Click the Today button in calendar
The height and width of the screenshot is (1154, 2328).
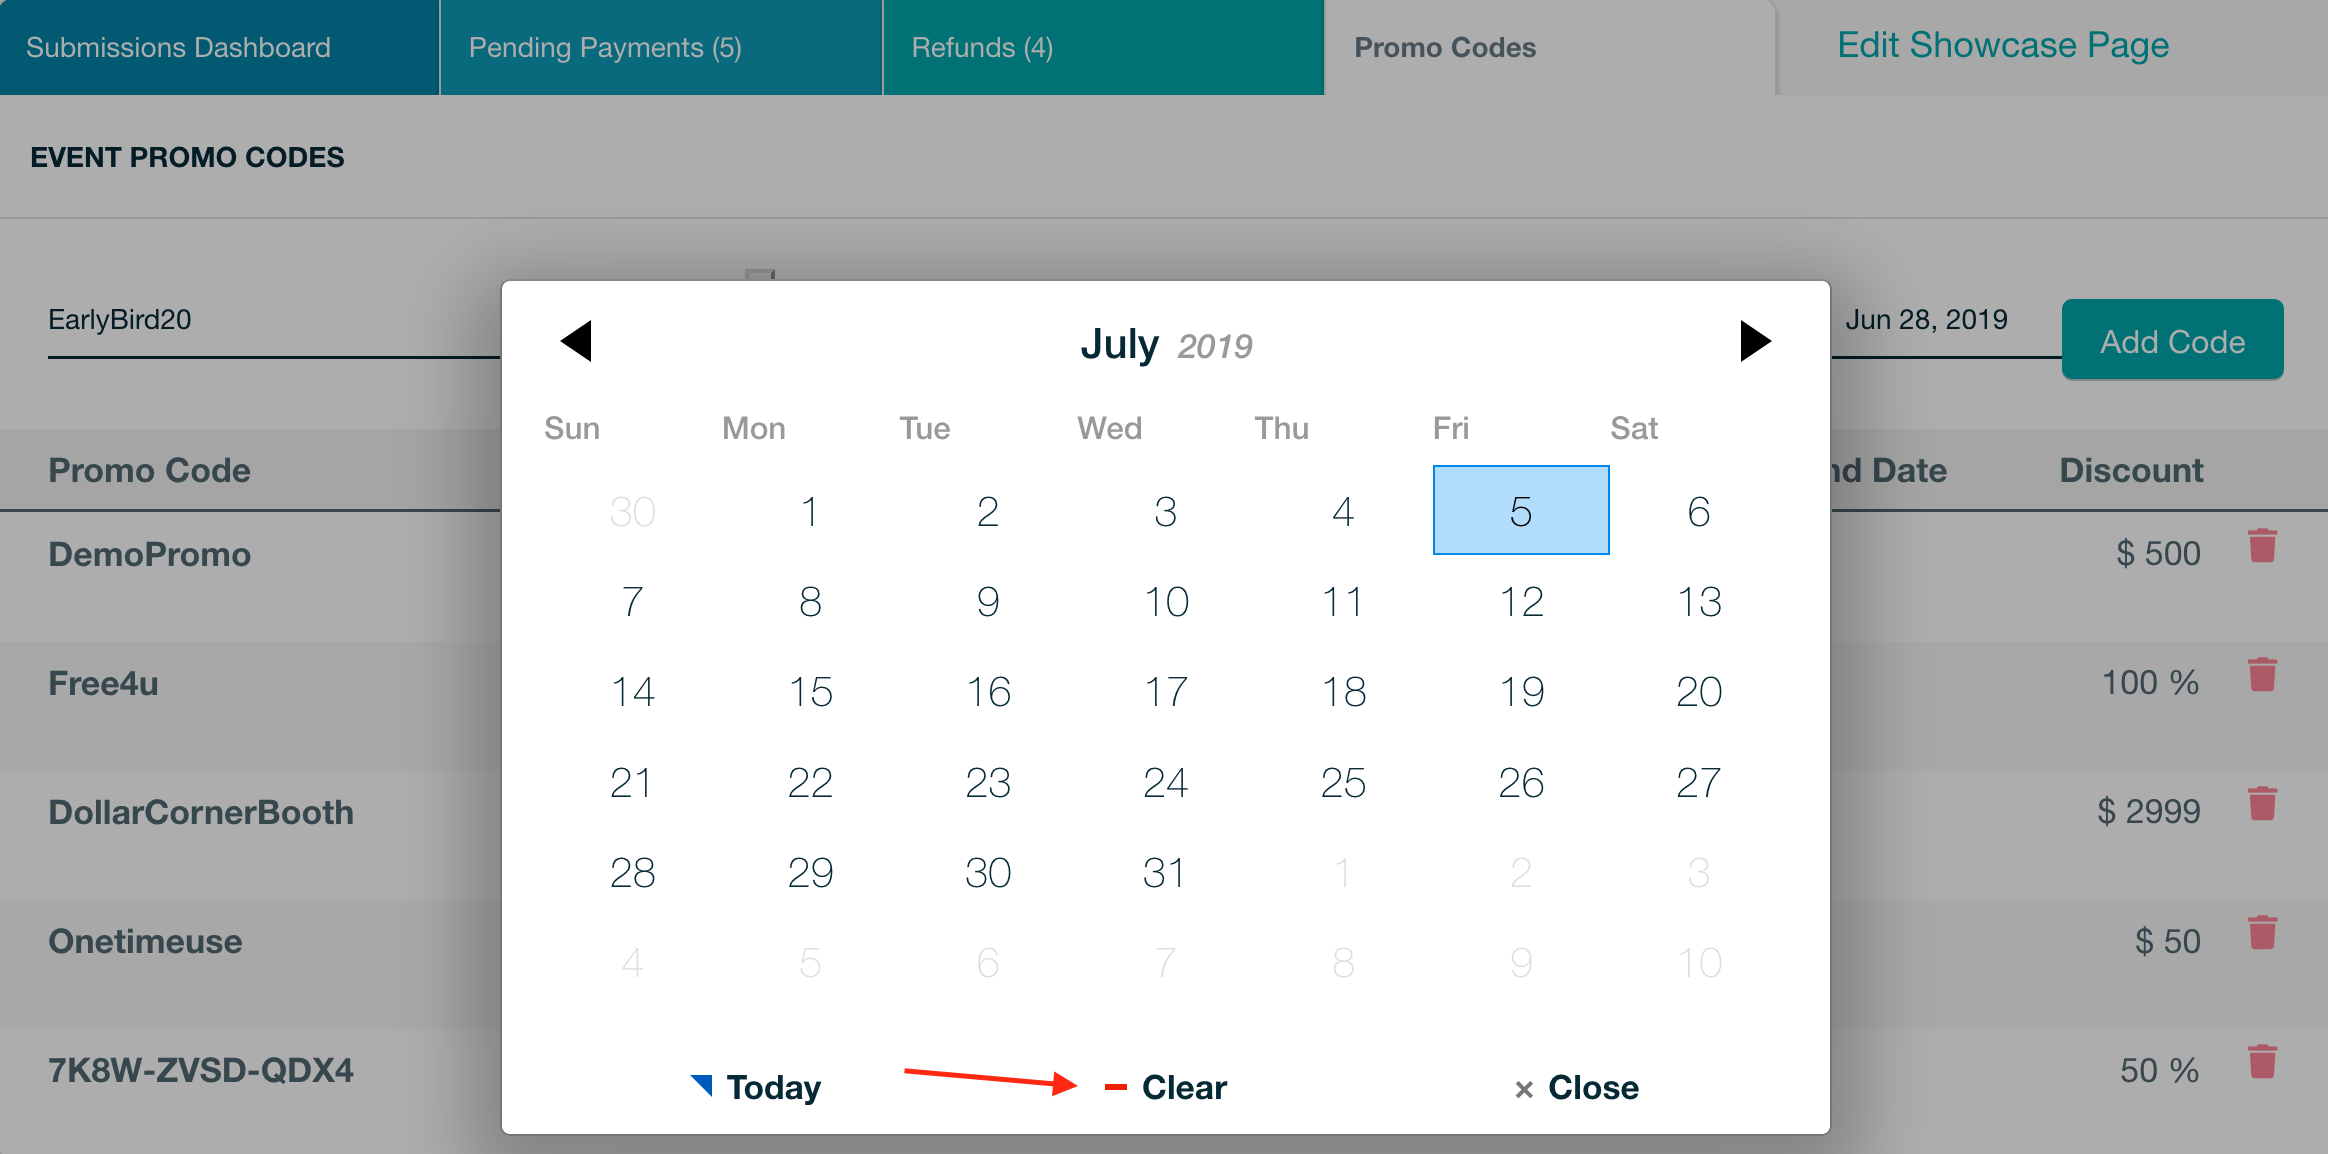coord(758,1087)
